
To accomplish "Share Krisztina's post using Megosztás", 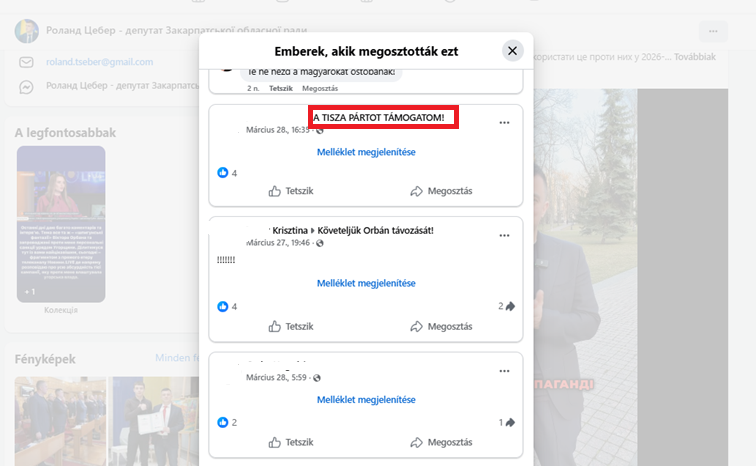I will [440, 326].
